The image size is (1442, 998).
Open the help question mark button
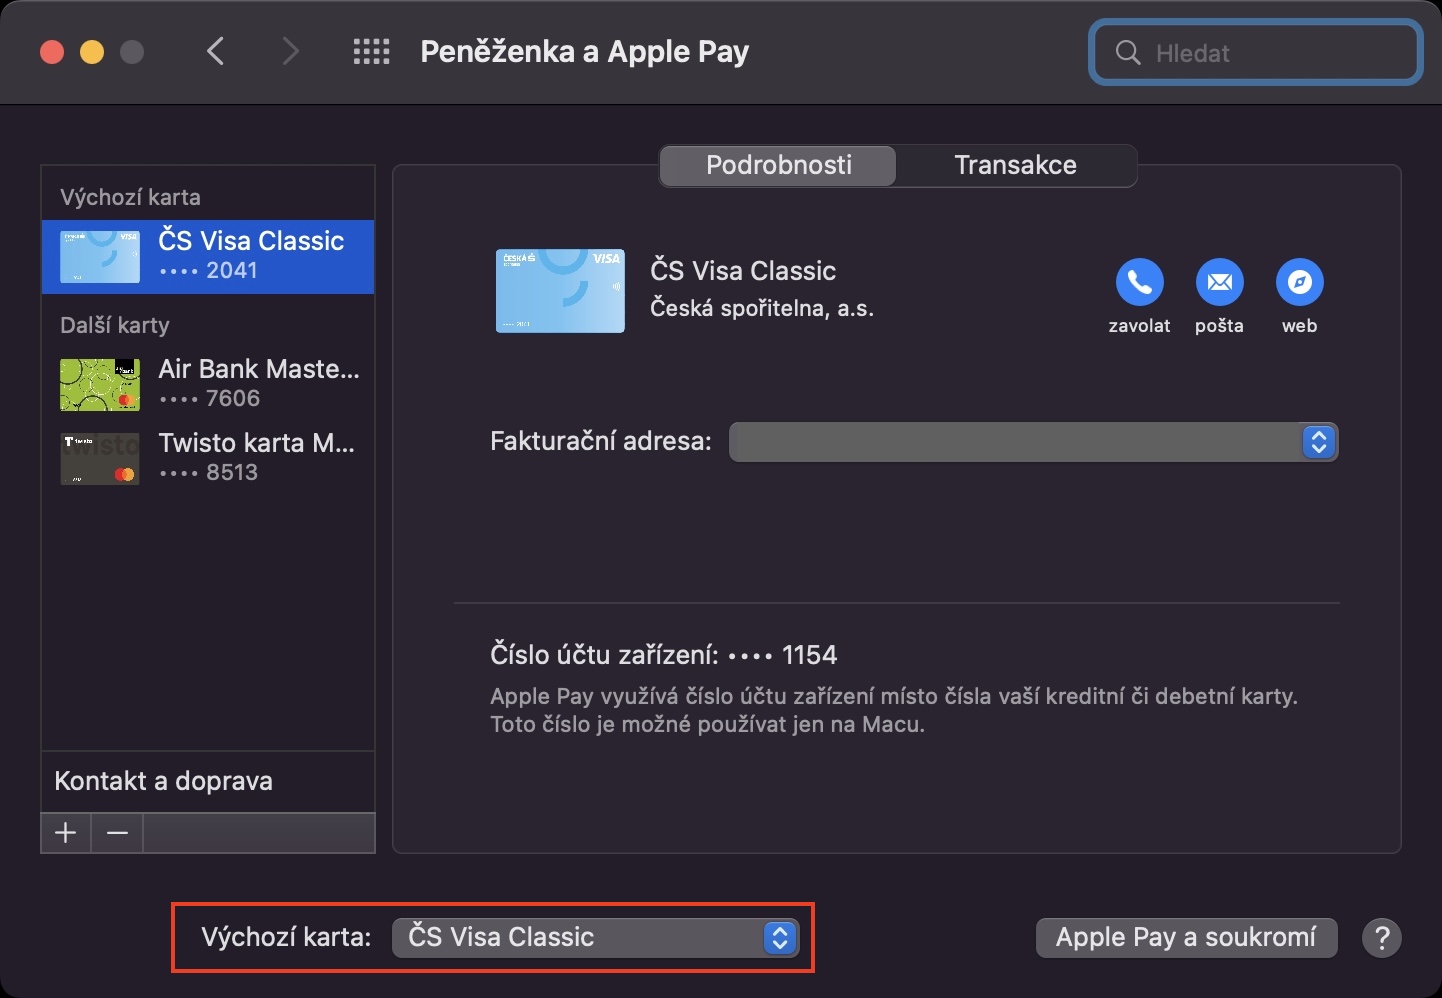[1381, 938]
